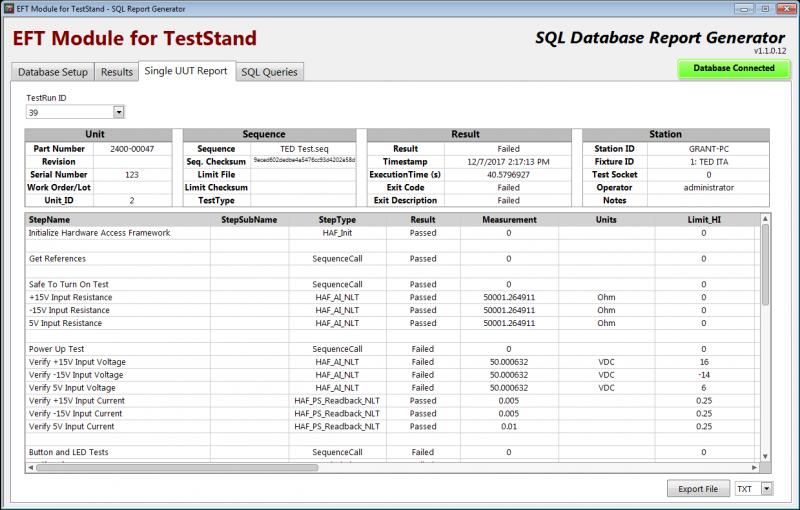Select '5V Input Resistance' step
The height and width of the screenshot is (510, 800).
point(390,323)
